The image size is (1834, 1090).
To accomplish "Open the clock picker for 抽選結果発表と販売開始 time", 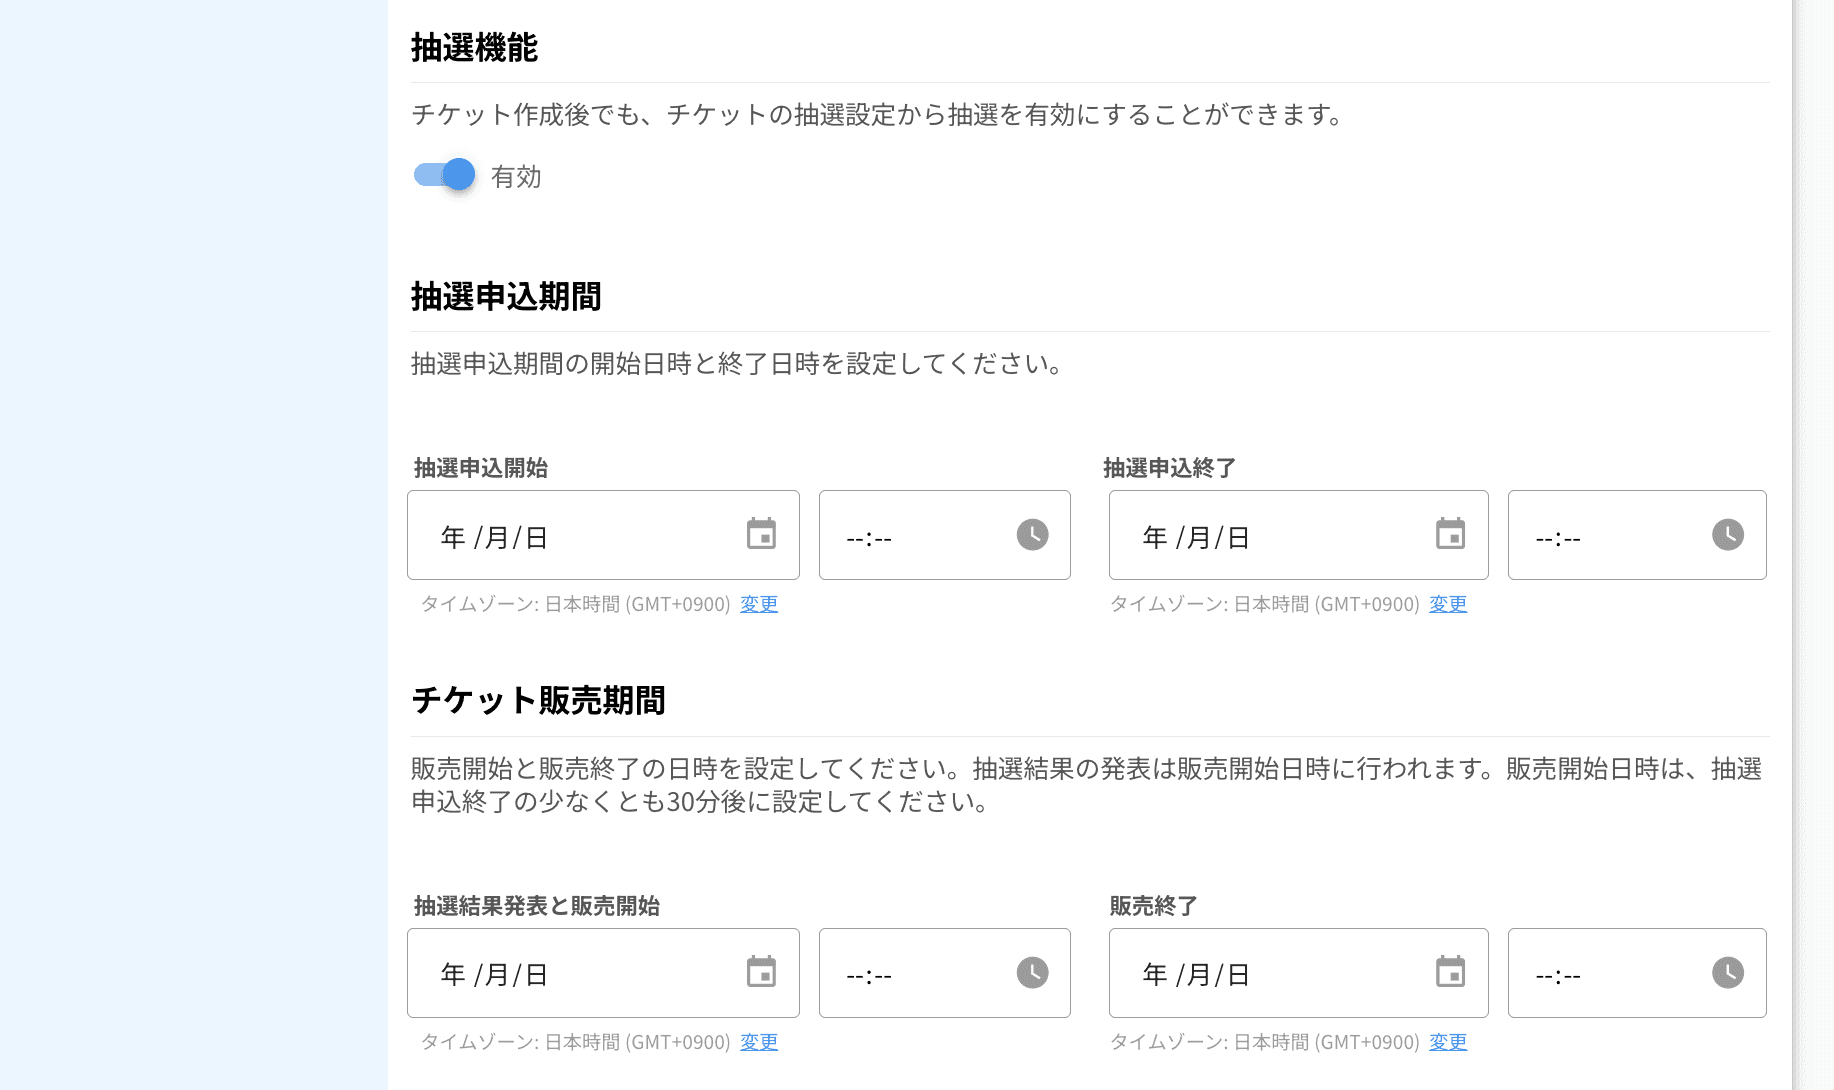I will coord(1032,972).
